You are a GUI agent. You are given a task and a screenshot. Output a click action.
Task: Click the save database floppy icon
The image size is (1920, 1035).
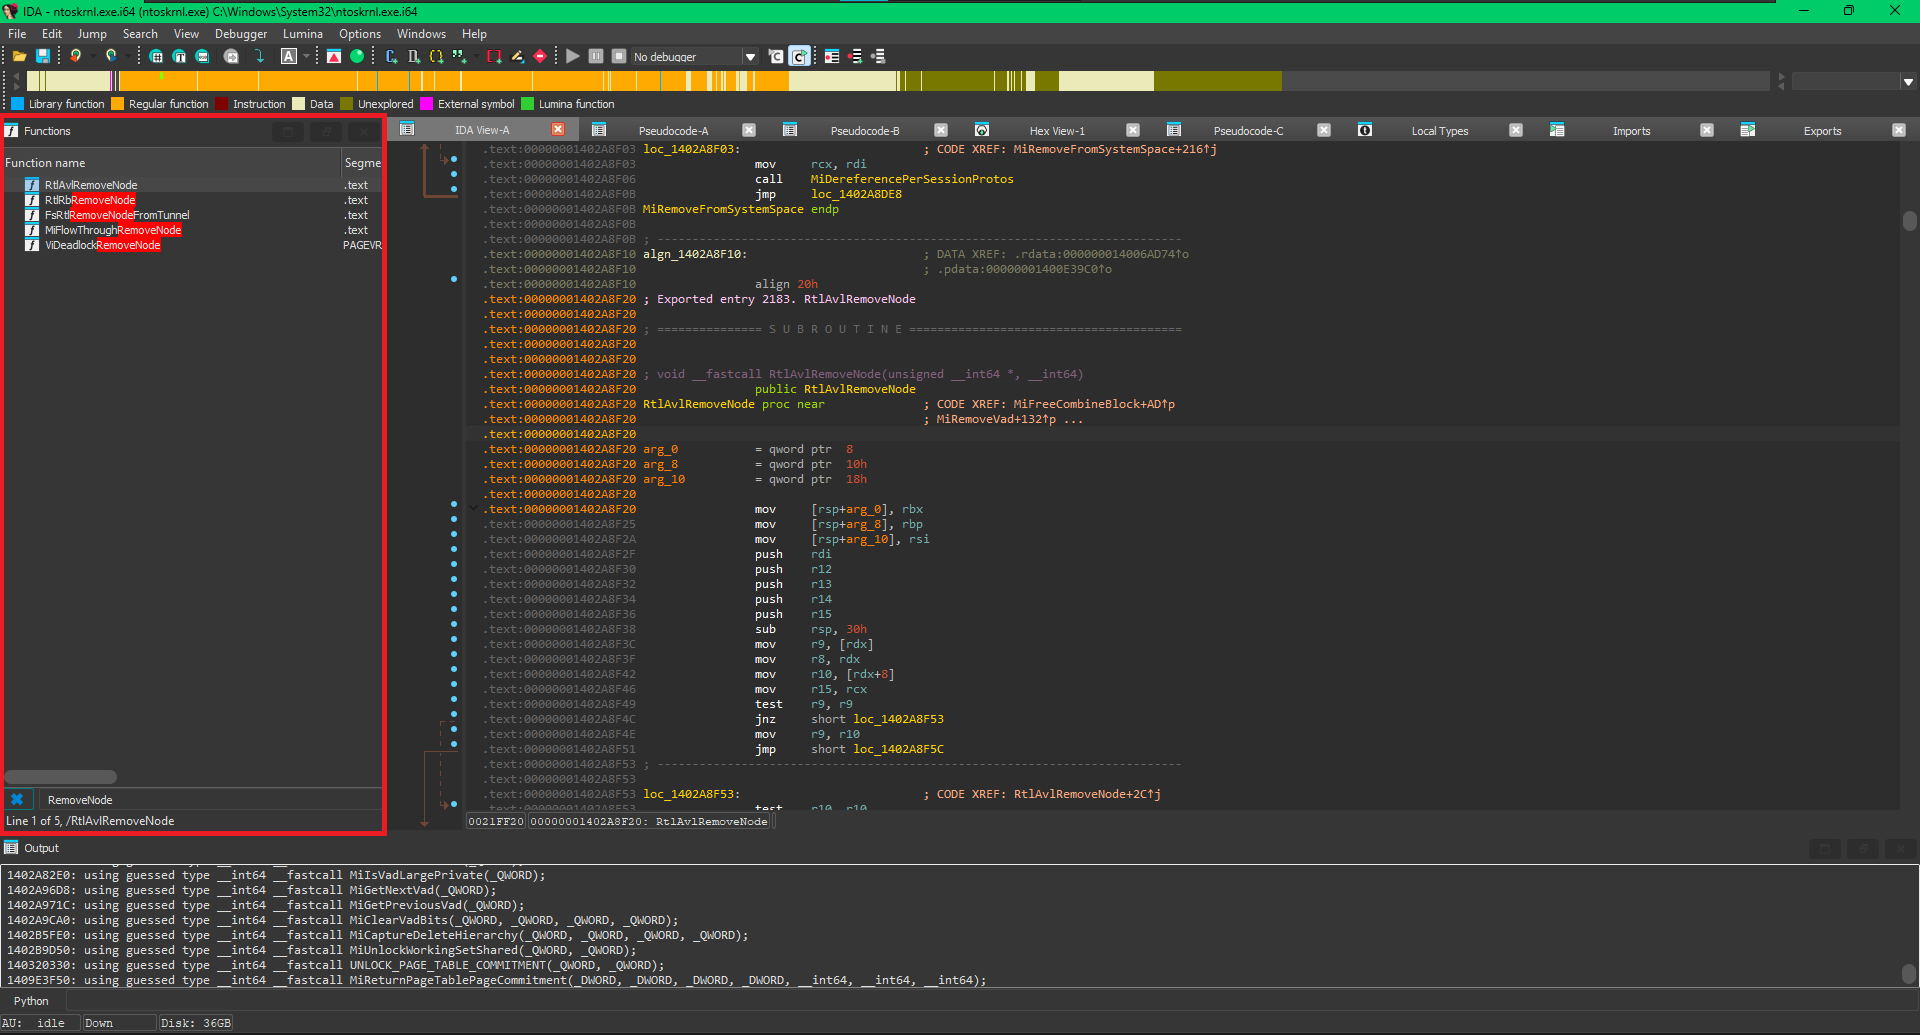click(x=43, y=57)
